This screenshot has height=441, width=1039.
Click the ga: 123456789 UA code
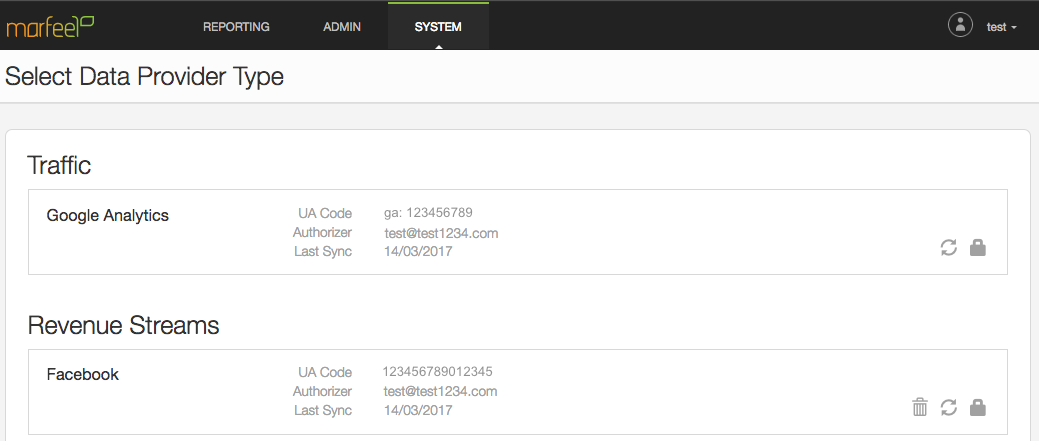coord(428,213)
